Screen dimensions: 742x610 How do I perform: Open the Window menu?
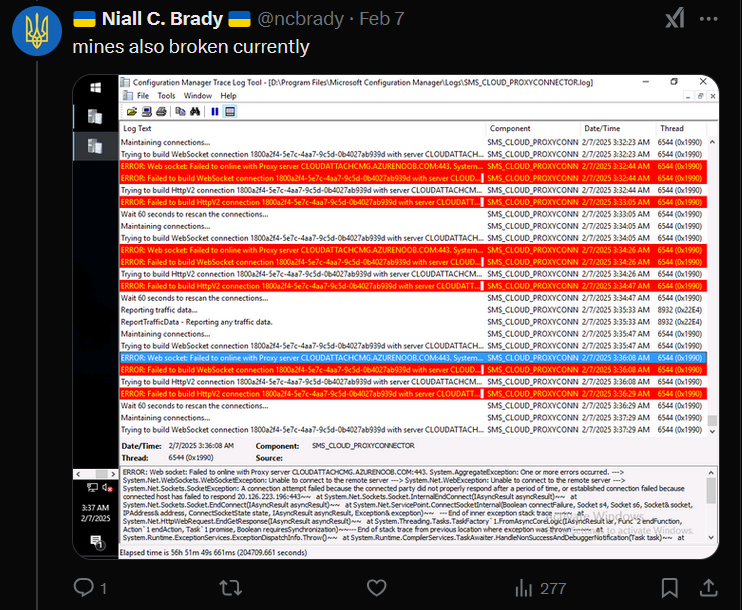[x=198, y=96]
